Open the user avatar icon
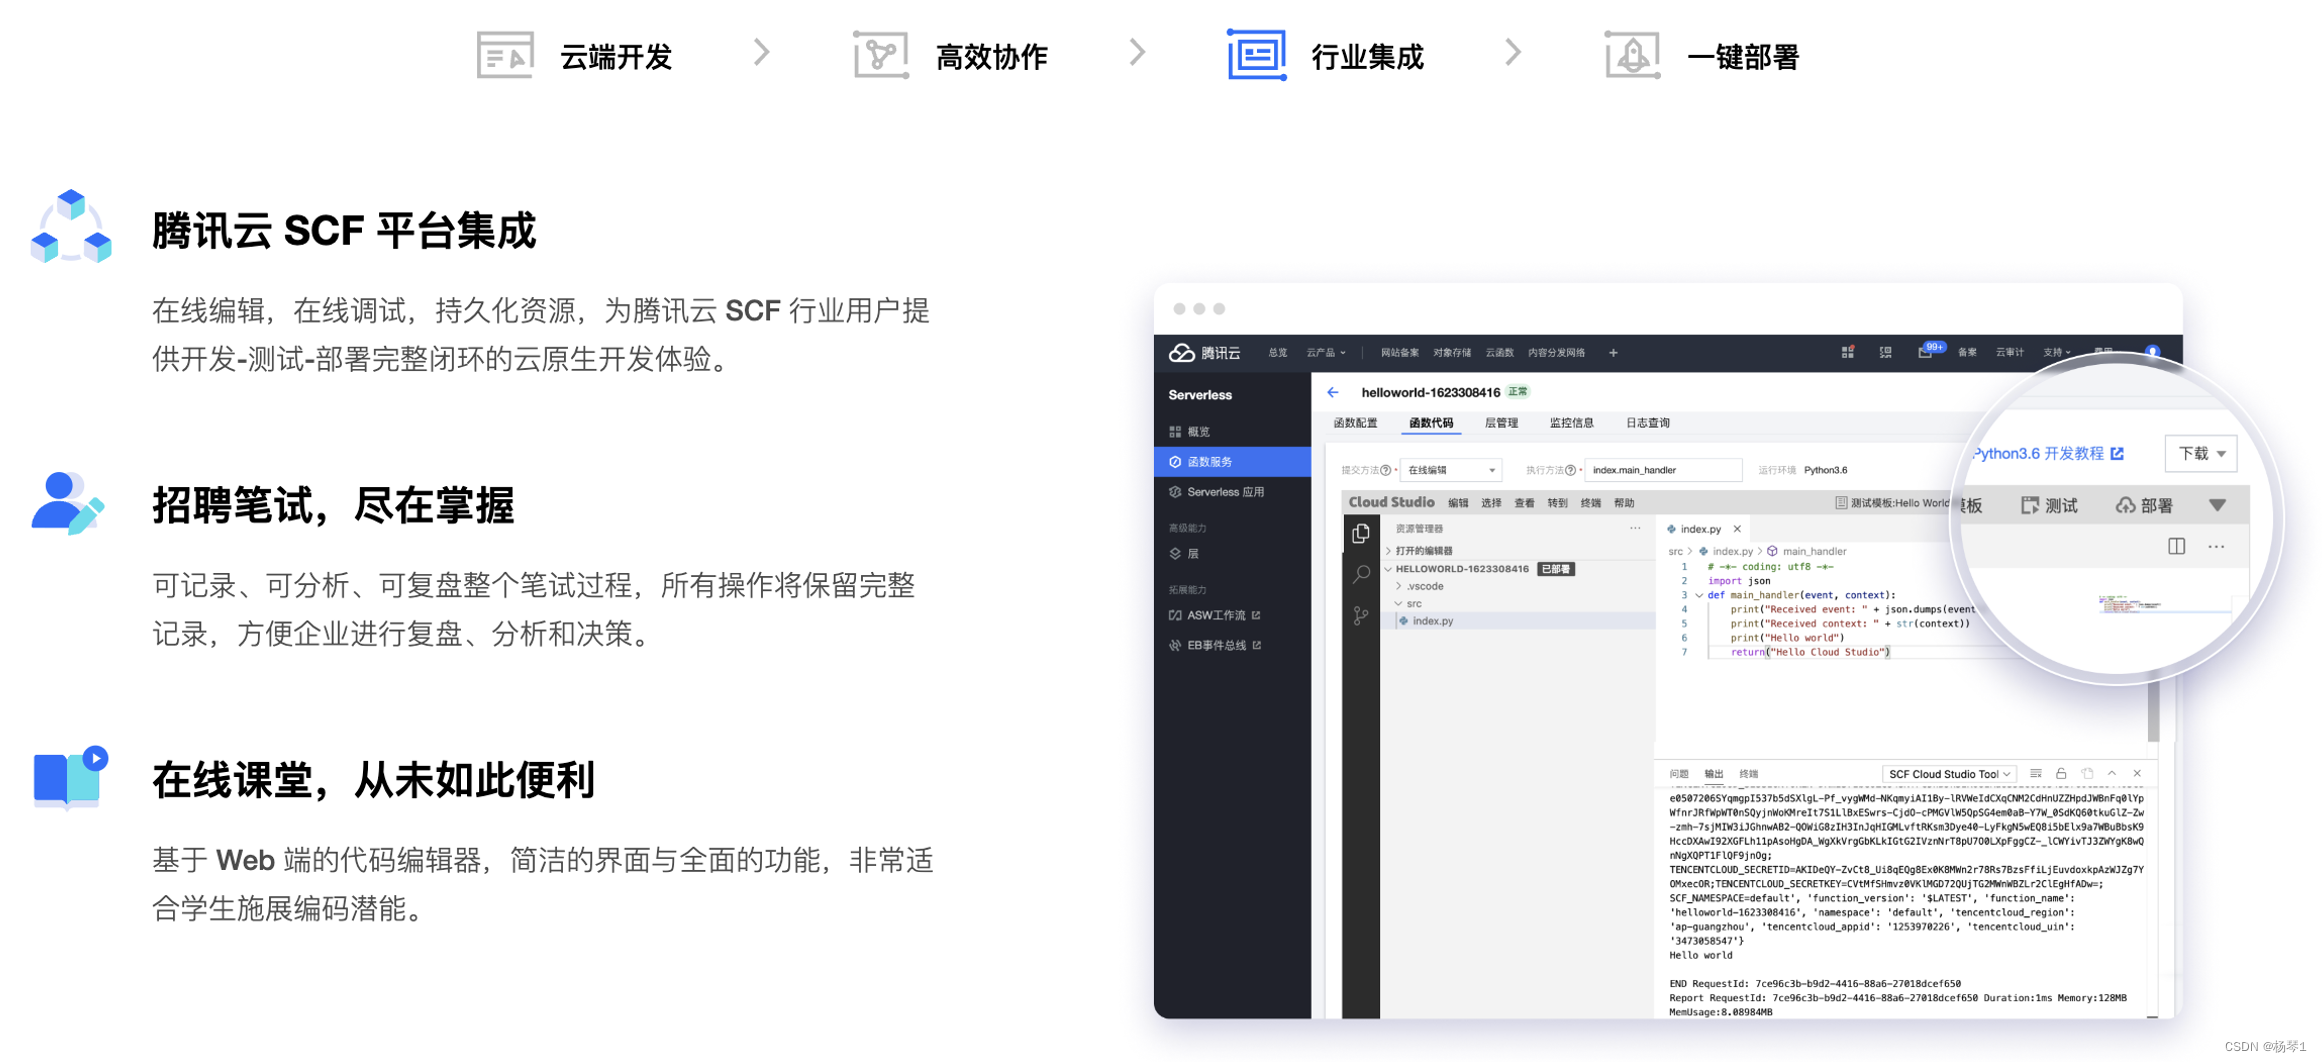The height and width of the screenshot is (1062, 2322). pyautogui.click(x=2154, y=352)
